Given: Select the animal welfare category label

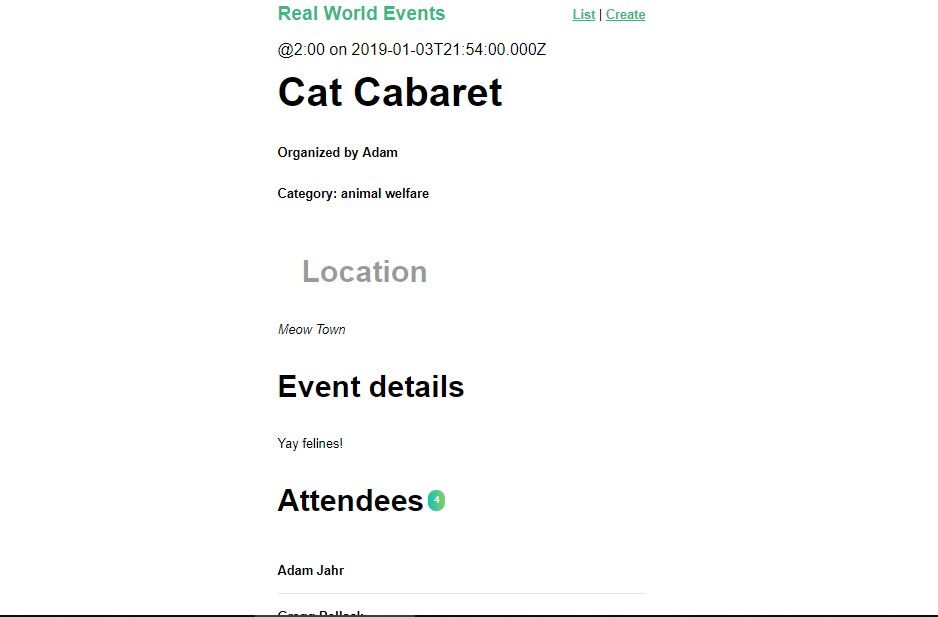Looking at the screenshot, I should coord(353,193).
